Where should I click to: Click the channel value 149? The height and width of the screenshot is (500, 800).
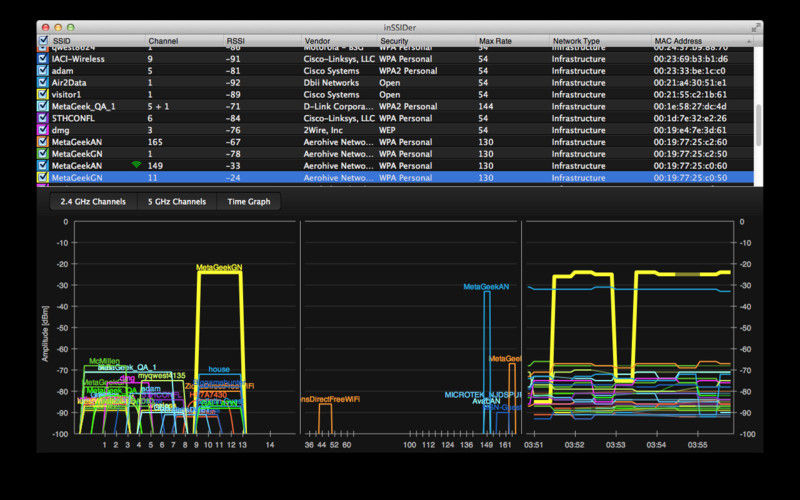155,166
